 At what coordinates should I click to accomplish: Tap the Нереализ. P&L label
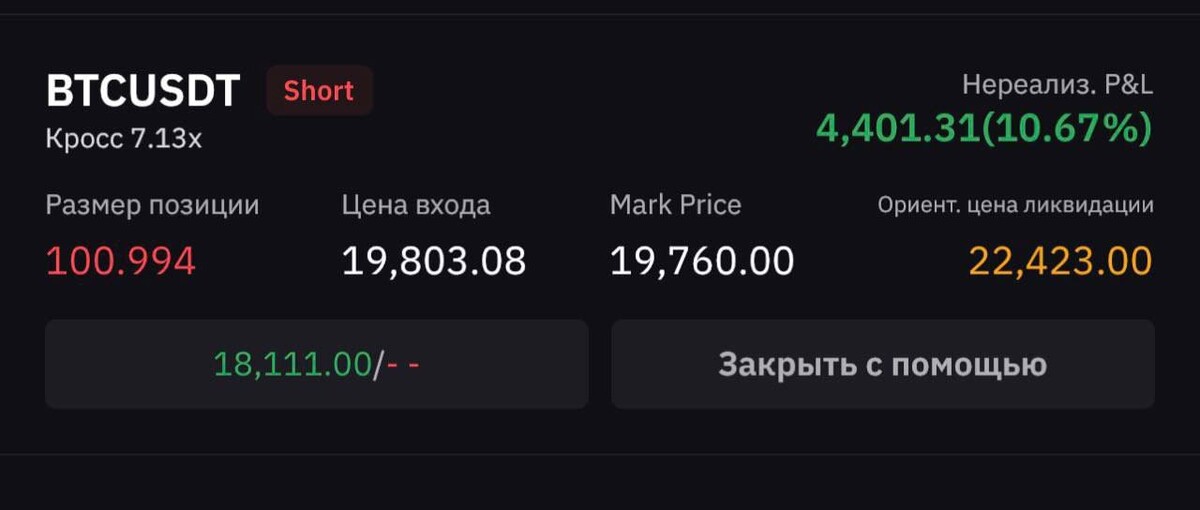coord(1057,85)
